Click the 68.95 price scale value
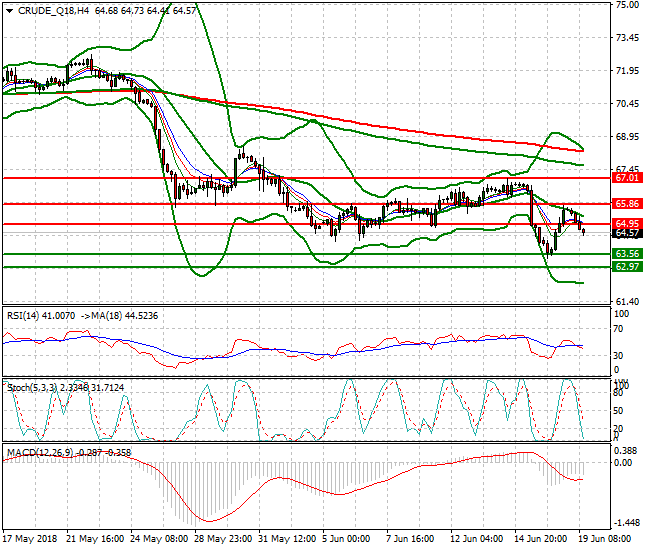This screenshot has height=550, width=650. click(628, 137)
